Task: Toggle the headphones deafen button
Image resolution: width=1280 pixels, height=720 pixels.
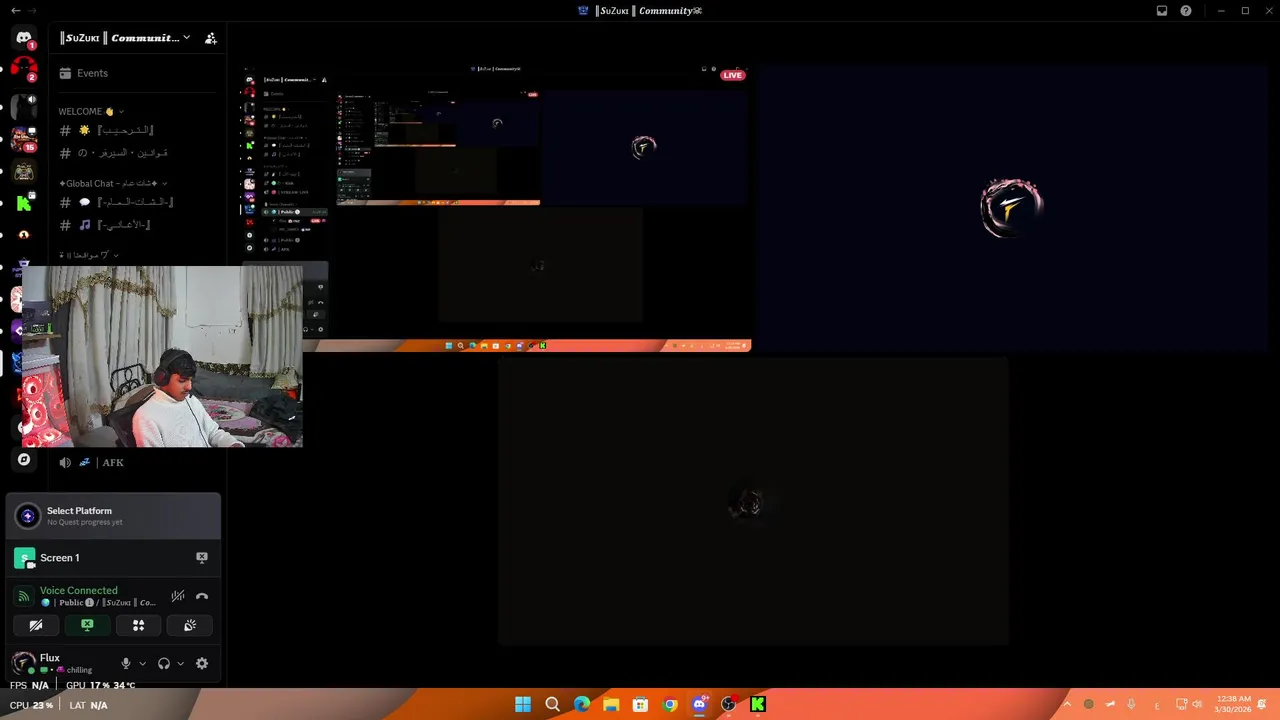Action: [x=164, y=663]
